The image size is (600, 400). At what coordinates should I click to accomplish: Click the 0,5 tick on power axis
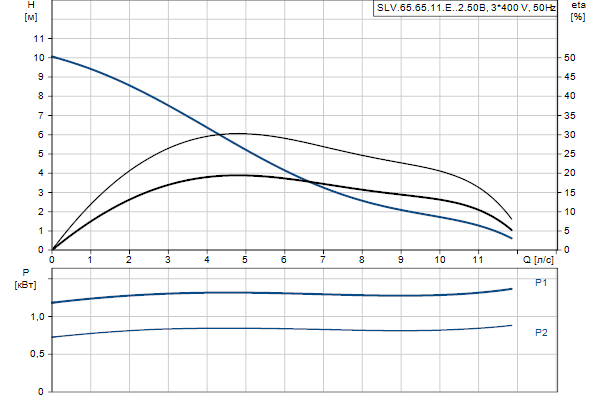tap(37, 354)
